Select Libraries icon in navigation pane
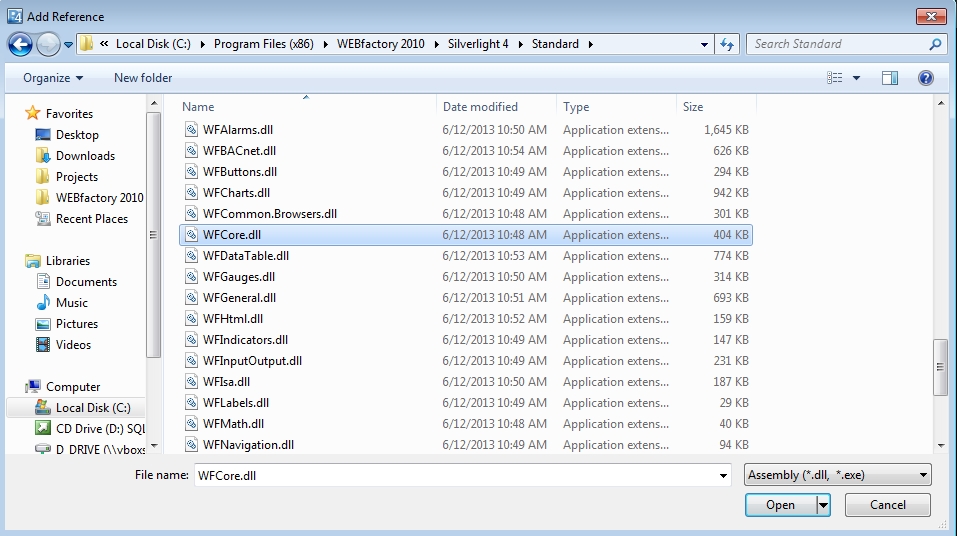957x536 pixels. (33, 261)
